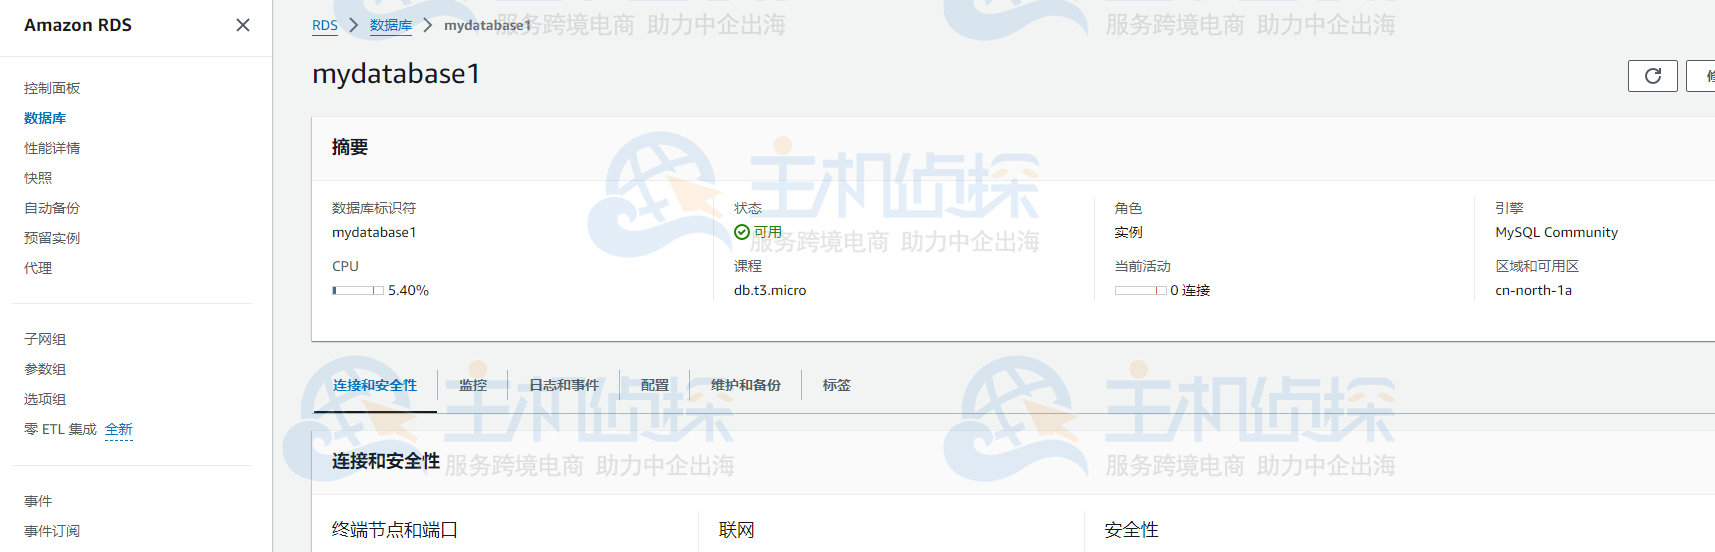The image size is (1715, 552).
Task: Click the 当前活动 connections progress bar
Action: point(1141,290)
